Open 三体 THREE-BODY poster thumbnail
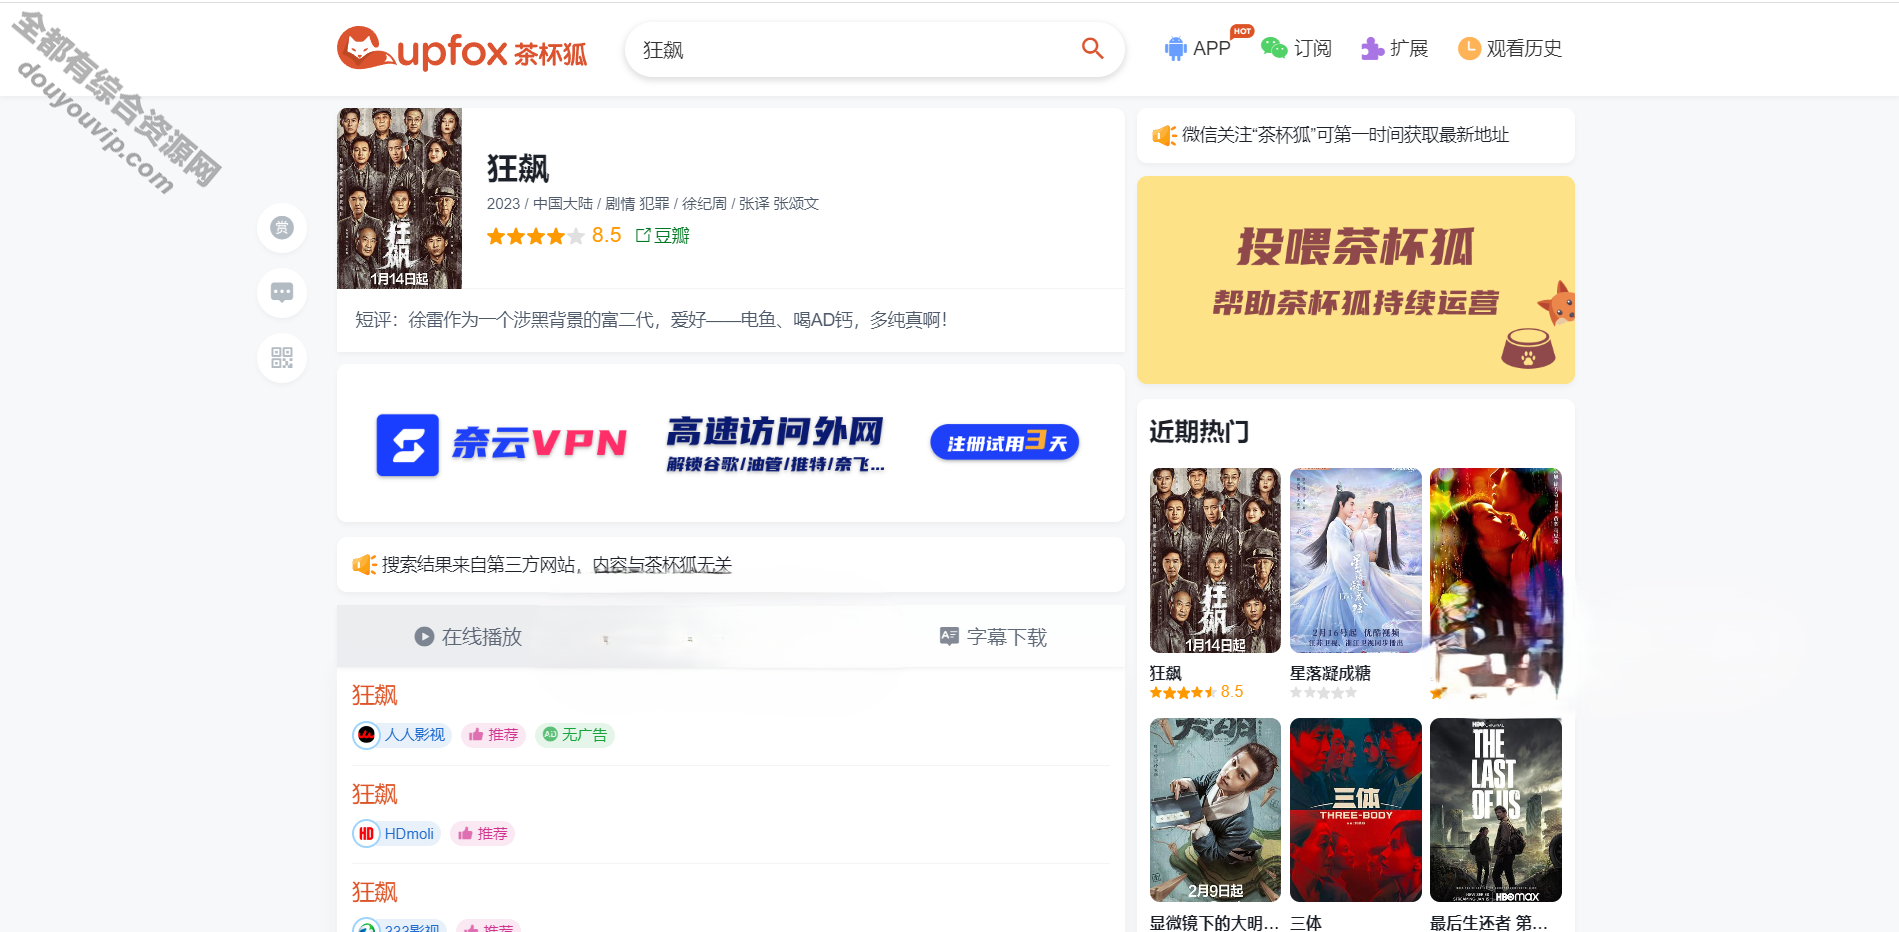The width and height of the screenshot is (1899, 932). click(1355, 810)
